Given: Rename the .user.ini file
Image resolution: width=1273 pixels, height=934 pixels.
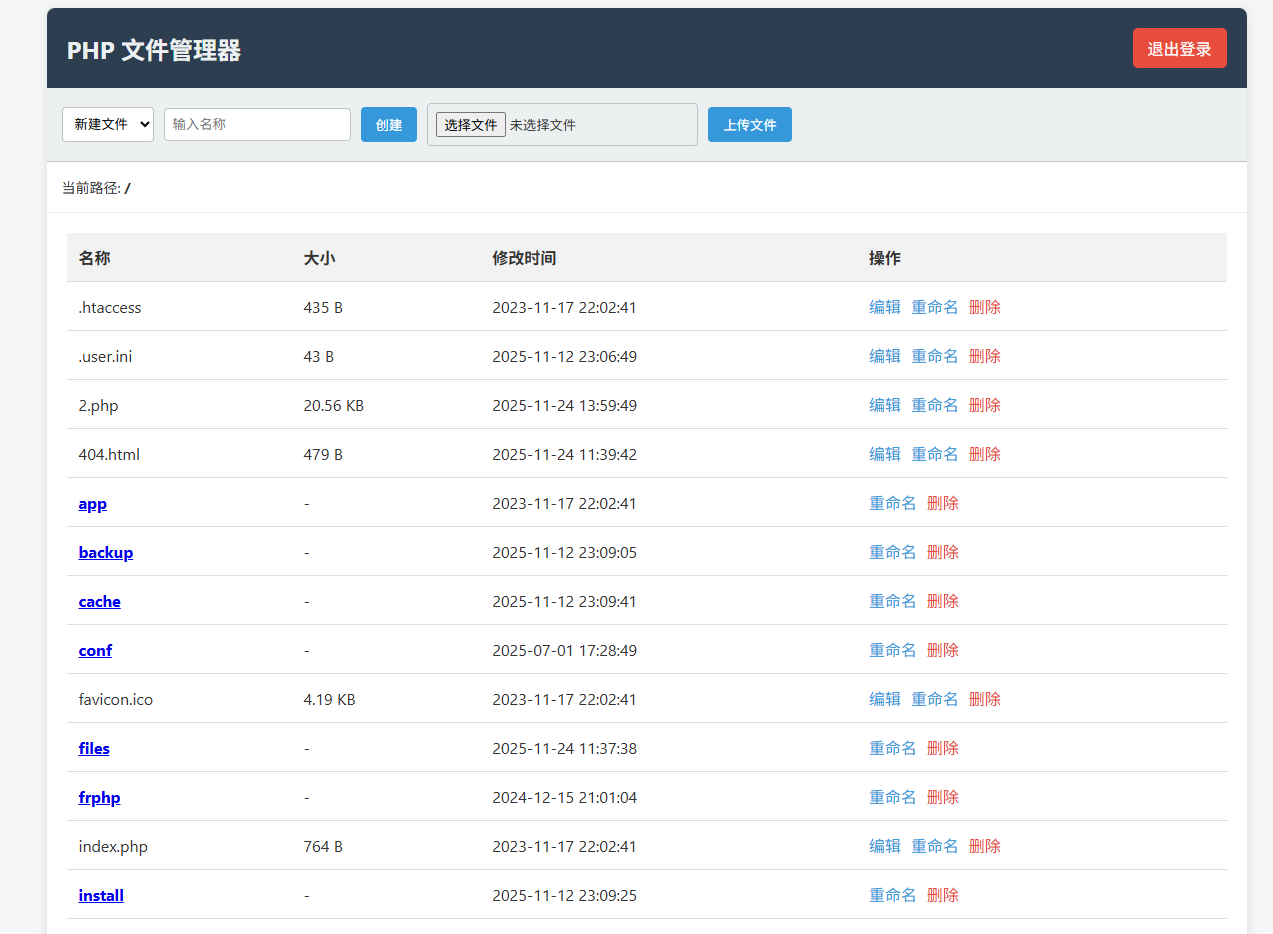Looking at the screenshot, I should click(934, 356).
